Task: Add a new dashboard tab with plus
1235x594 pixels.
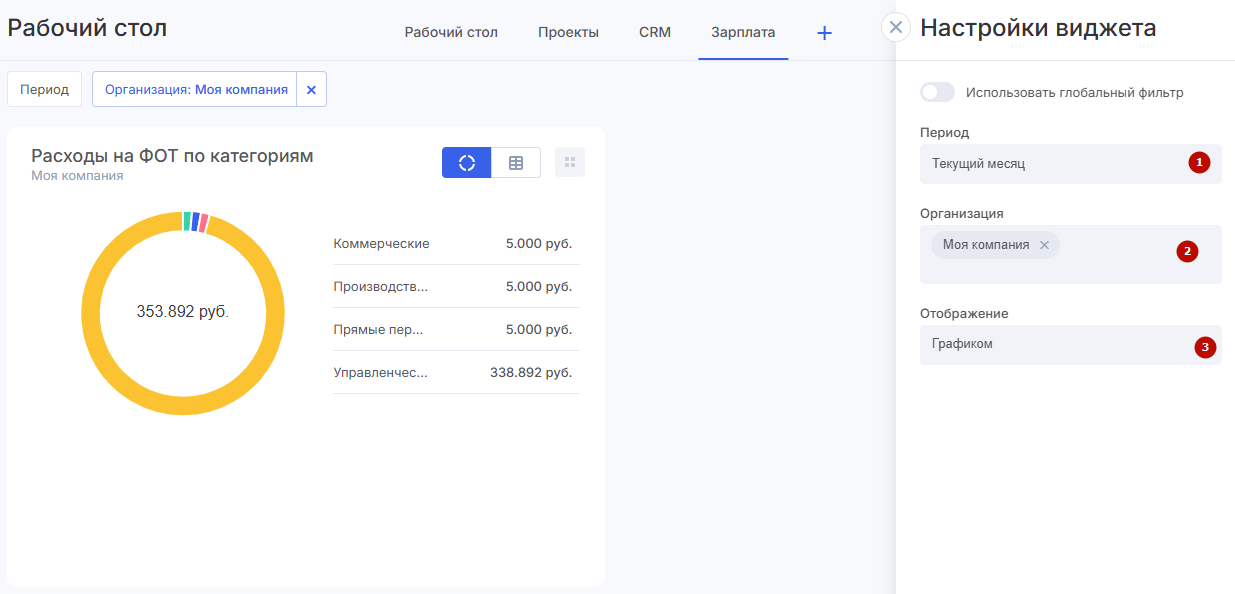Action: pyautogui.click(x=824, y=33)
